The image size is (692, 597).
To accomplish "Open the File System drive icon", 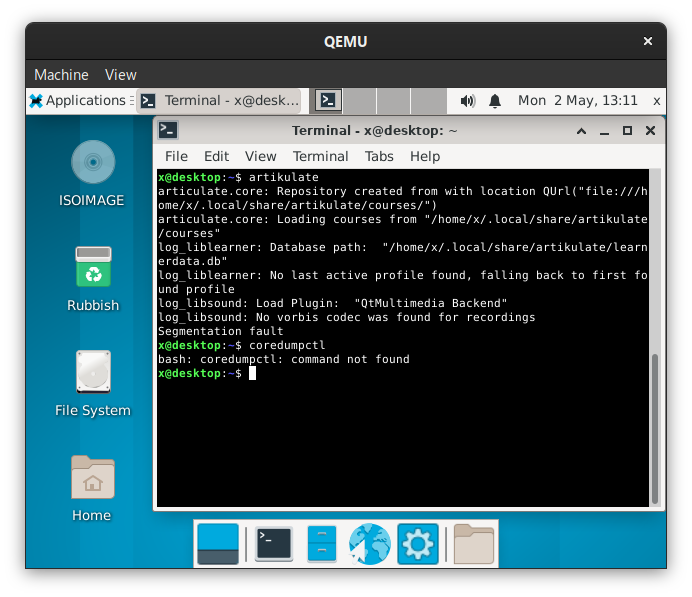I will click(x=93, y=372).
